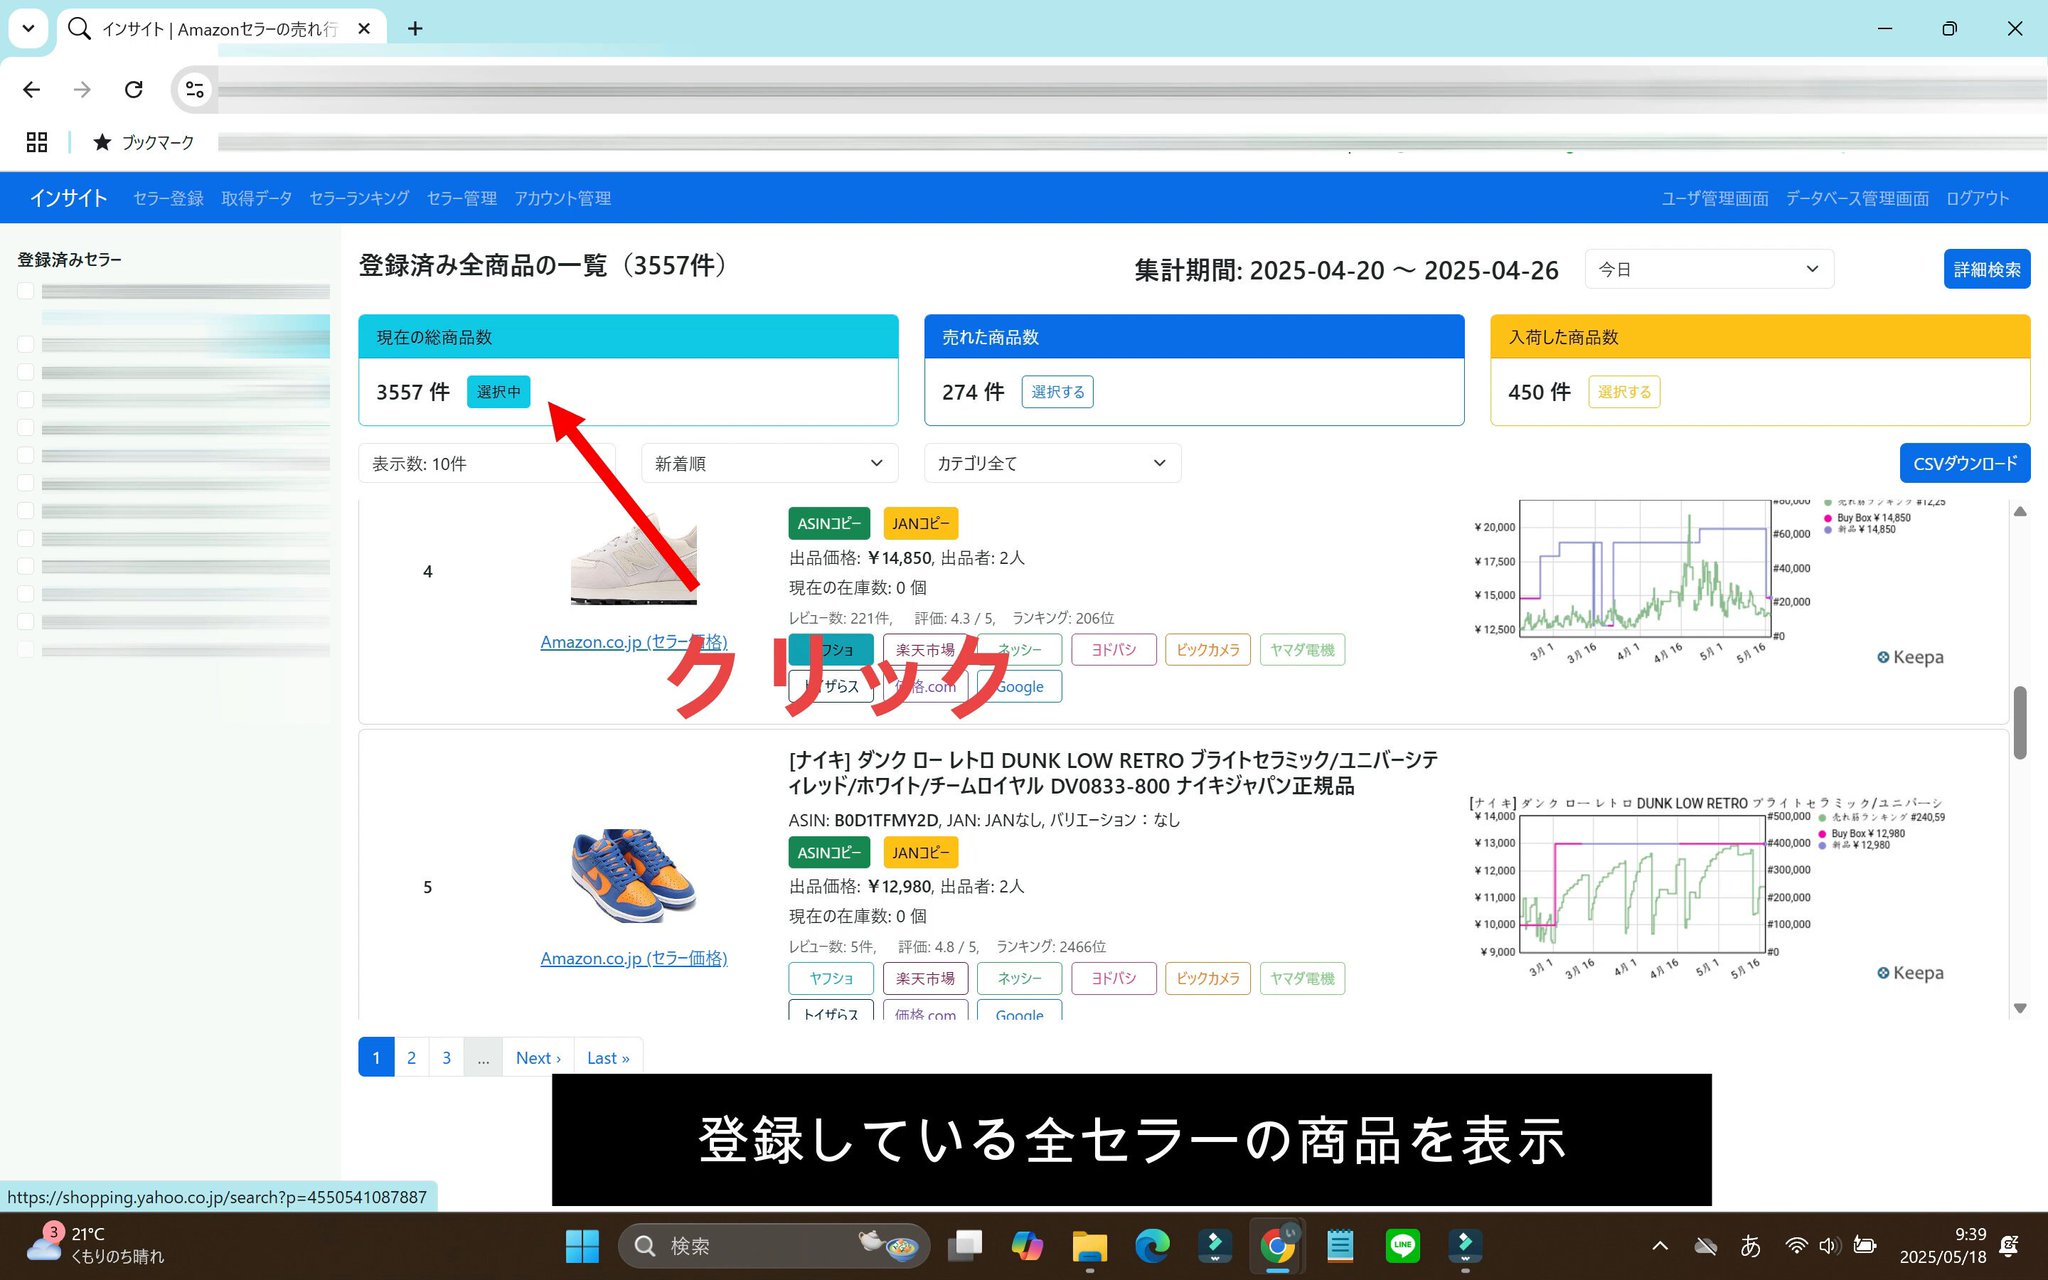Expand the 表示数: 10件 dropdown
2048x1280 pixels.
point(487,464)
